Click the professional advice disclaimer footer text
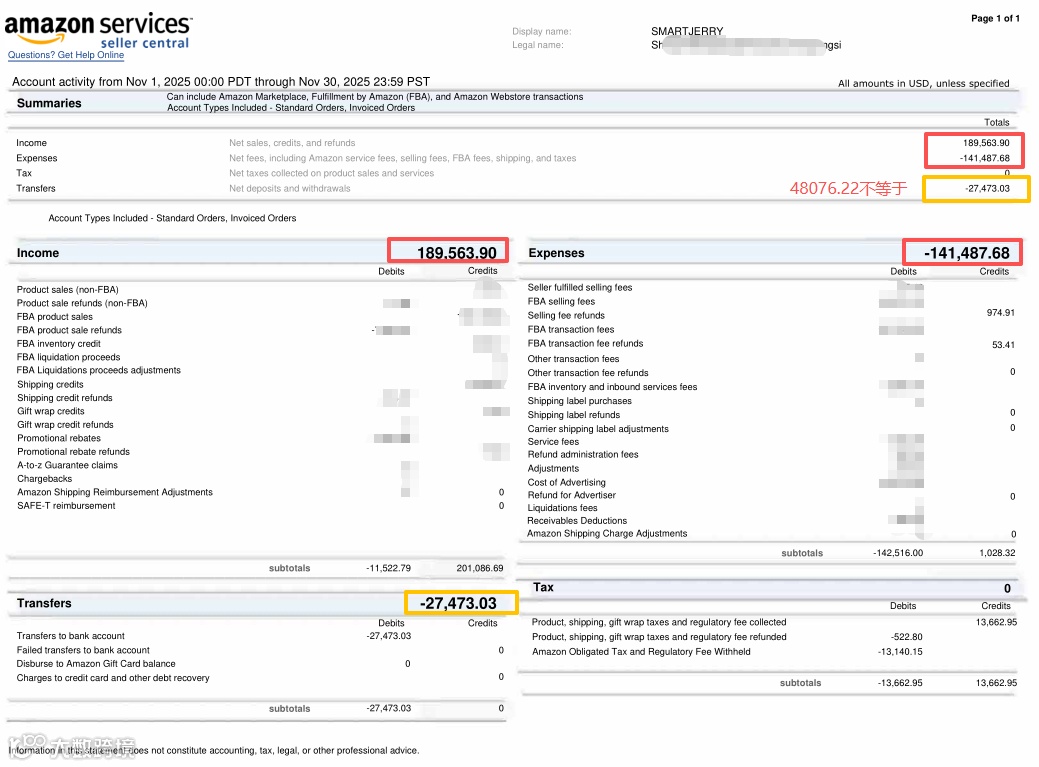This screenshot has width=1039, height=767. [214, 750]
